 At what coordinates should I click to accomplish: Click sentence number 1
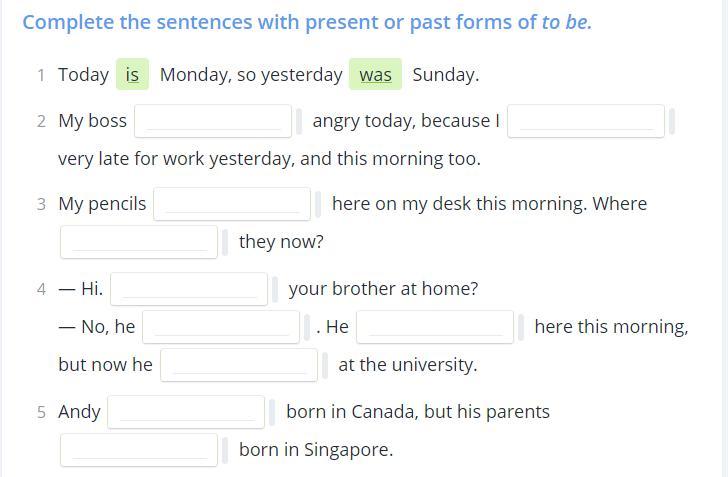coord(41,75)
